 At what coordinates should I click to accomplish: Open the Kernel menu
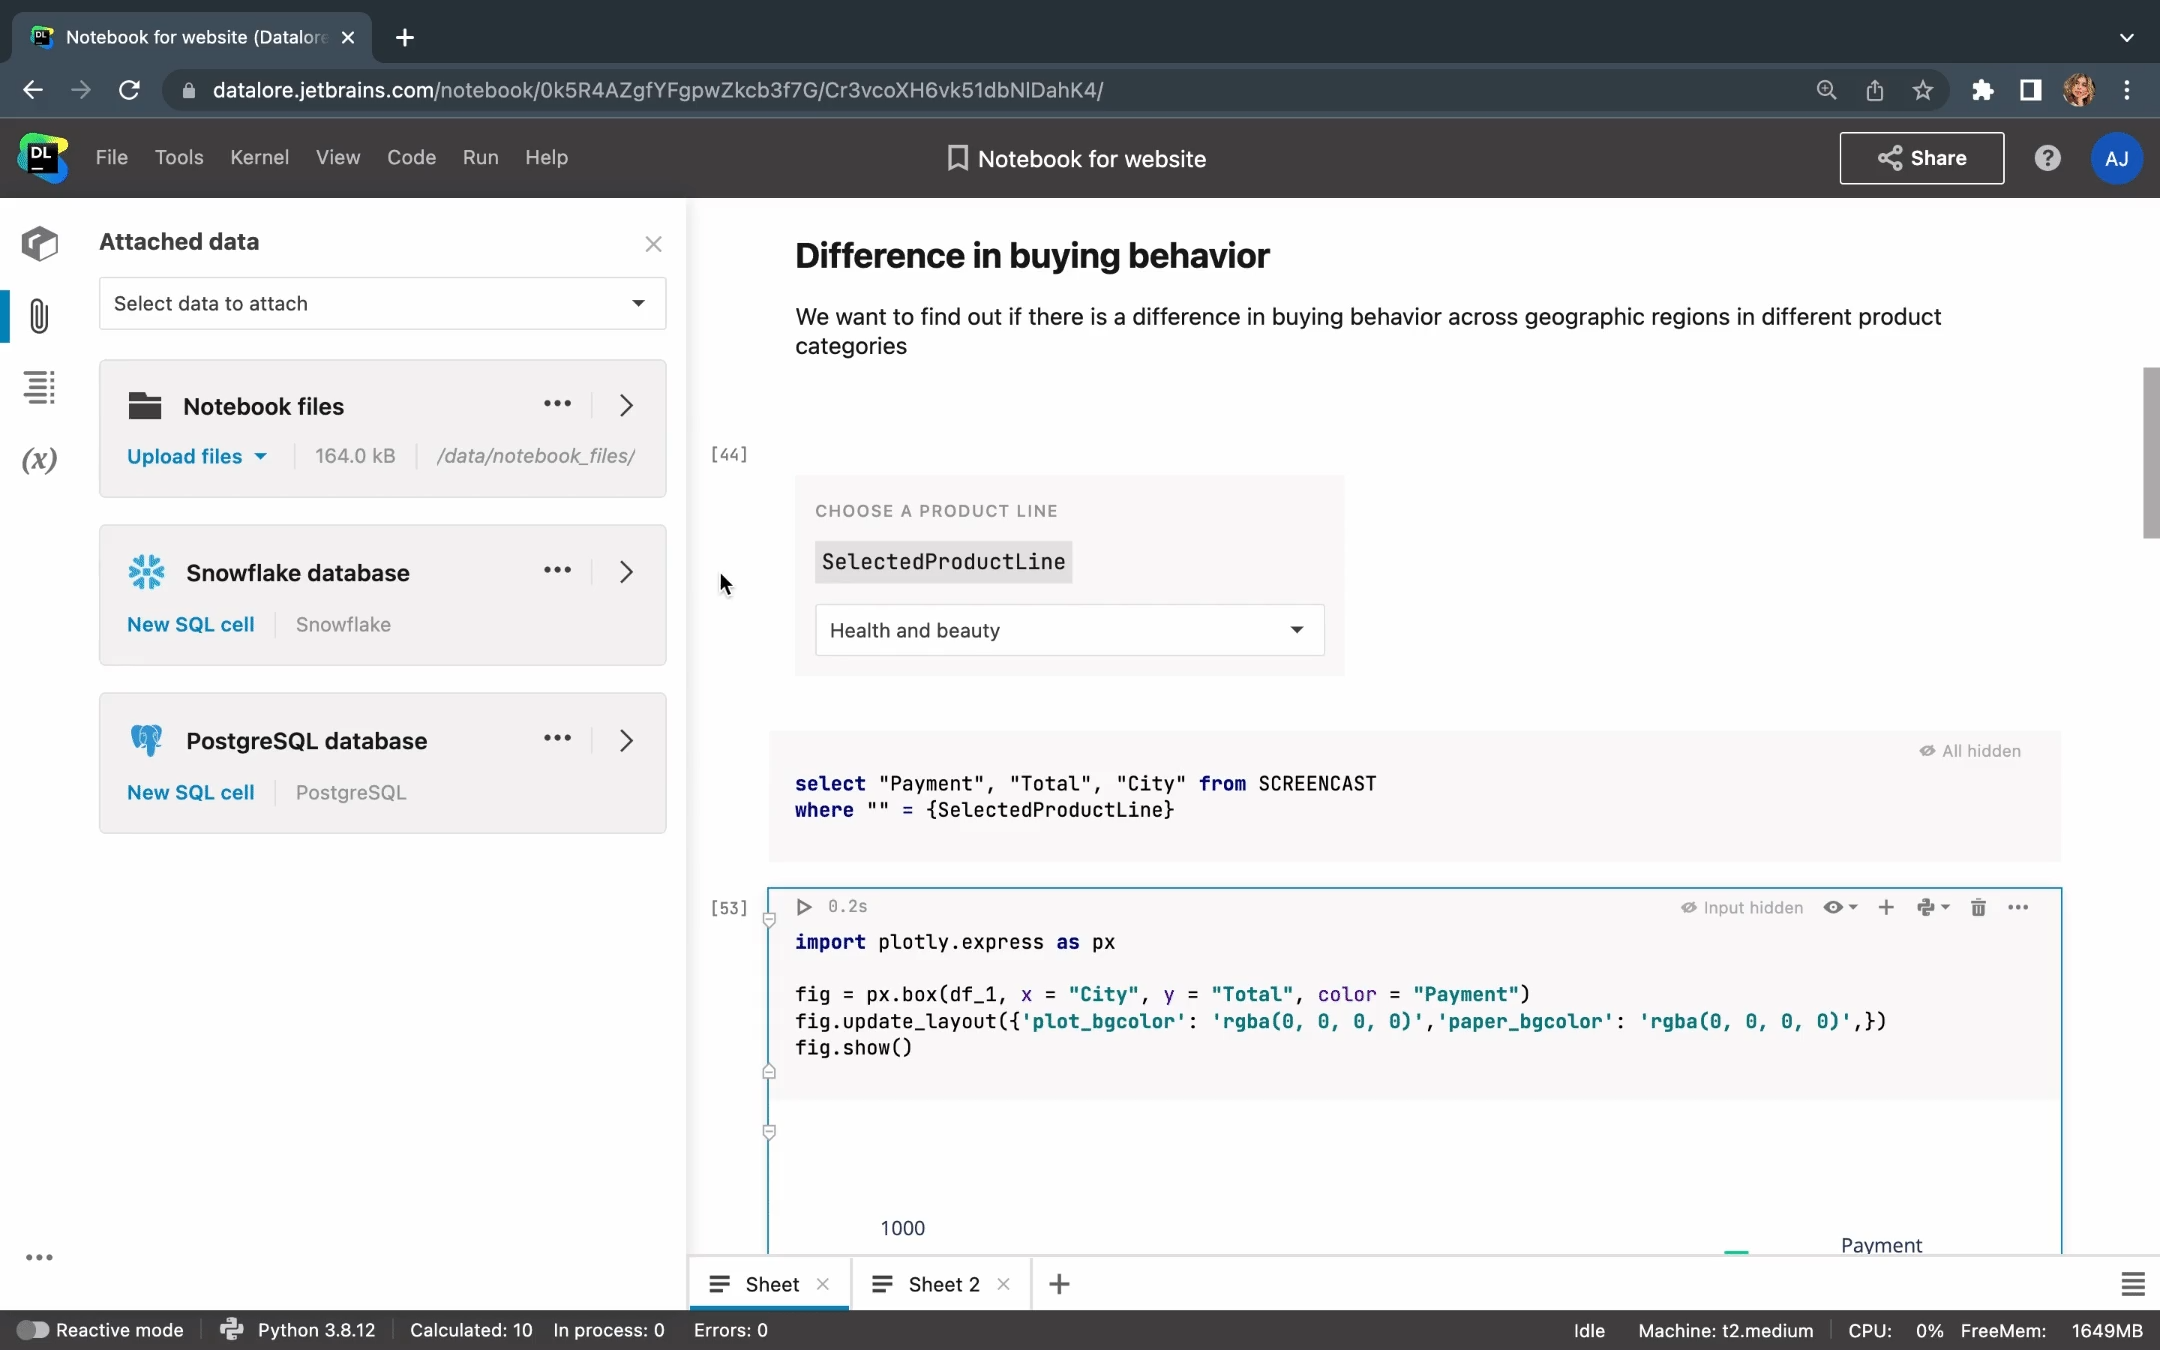(x=259, y=157)
